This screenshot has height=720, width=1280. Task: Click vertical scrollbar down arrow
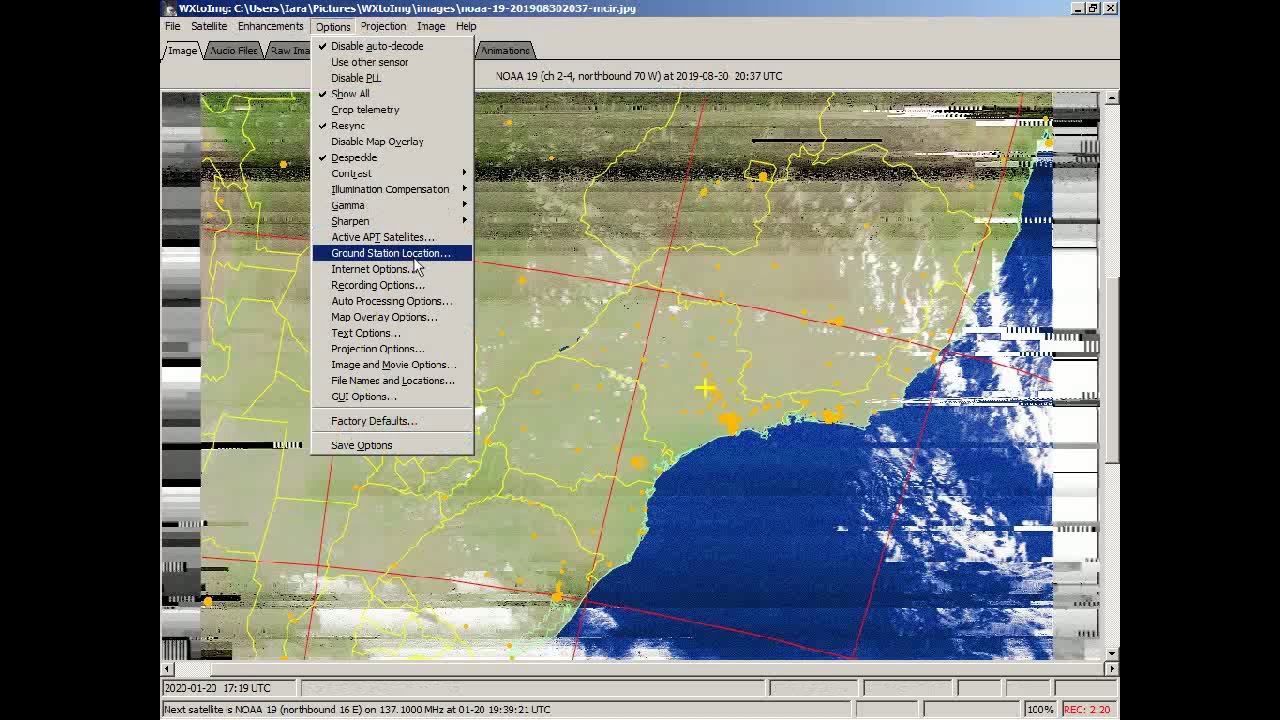(x=1111, y=654)
